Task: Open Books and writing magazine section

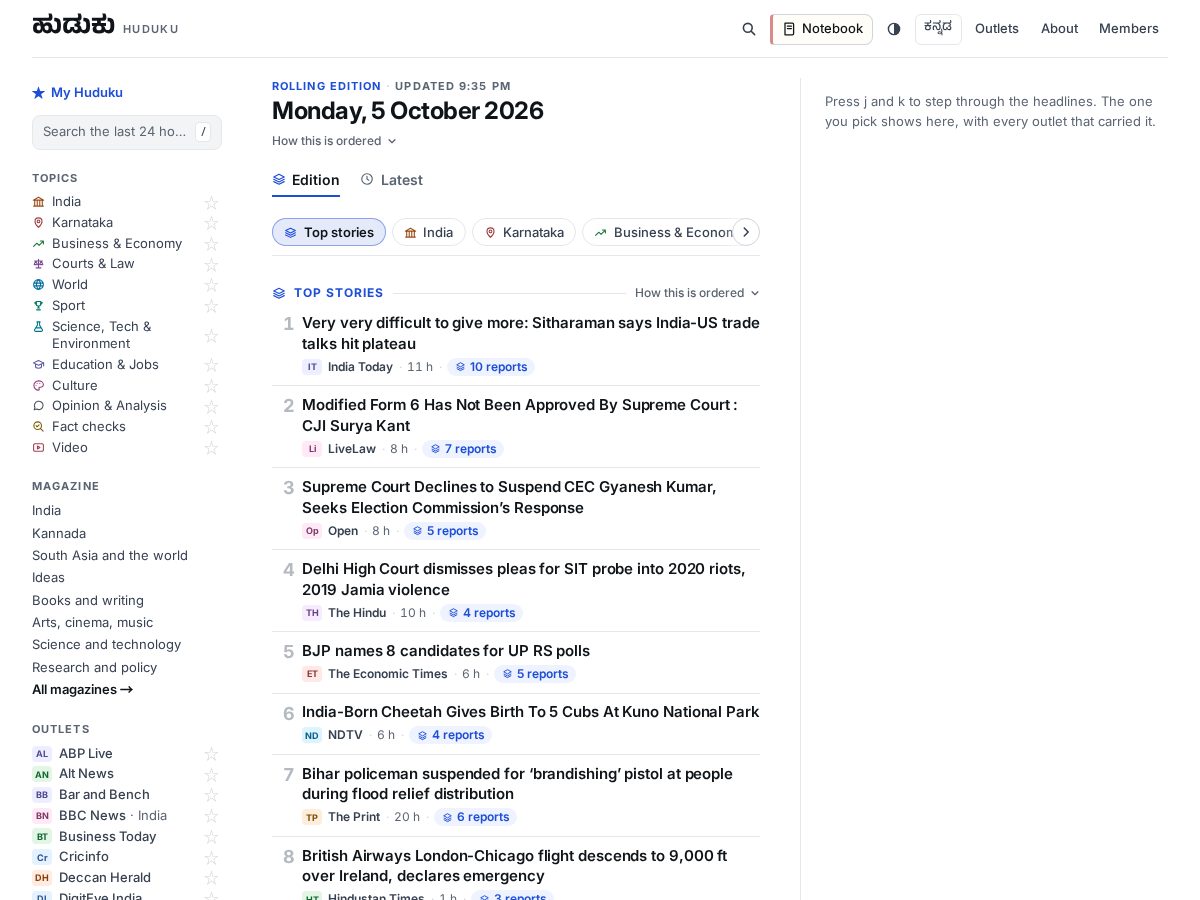Action: [x=88, y=601]
